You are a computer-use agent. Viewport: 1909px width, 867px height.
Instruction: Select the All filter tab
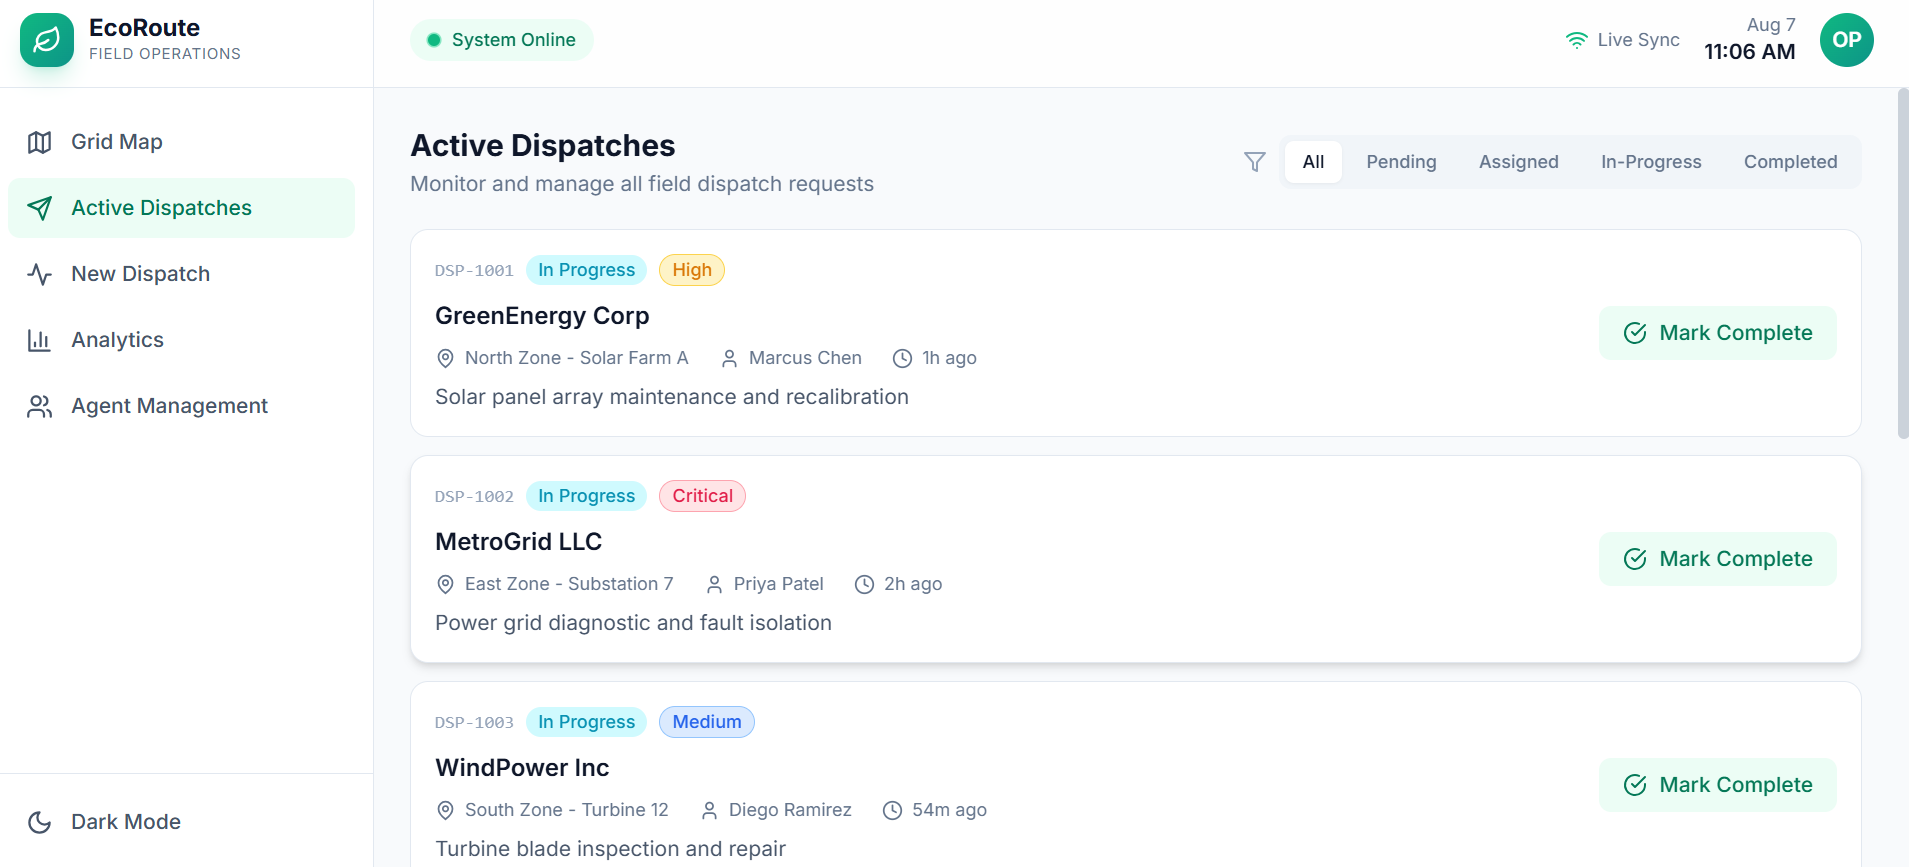click(x=1313, y=162)
